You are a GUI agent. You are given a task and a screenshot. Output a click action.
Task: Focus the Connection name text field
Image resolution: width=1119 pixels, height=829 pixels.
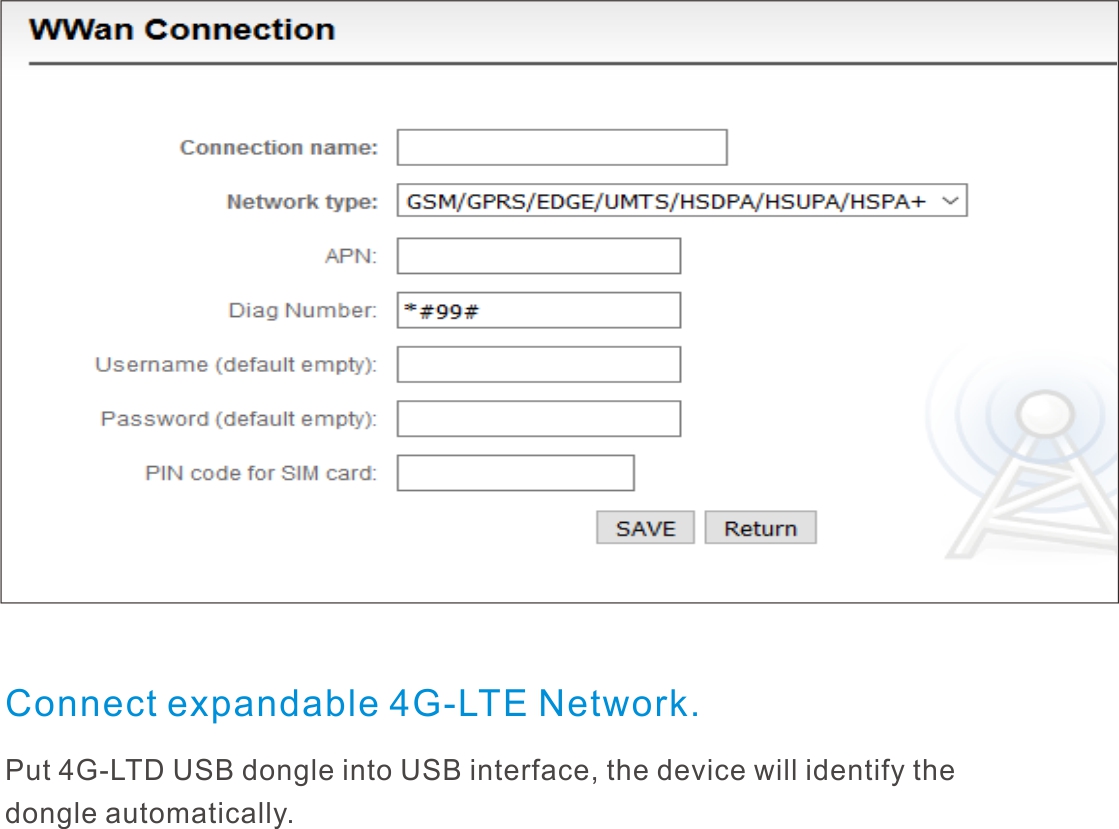coord(562,147)
